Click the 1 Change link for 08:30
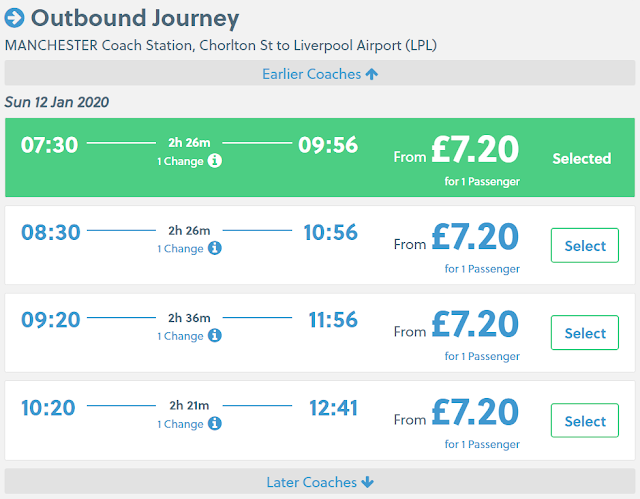 tap(180, 249)
